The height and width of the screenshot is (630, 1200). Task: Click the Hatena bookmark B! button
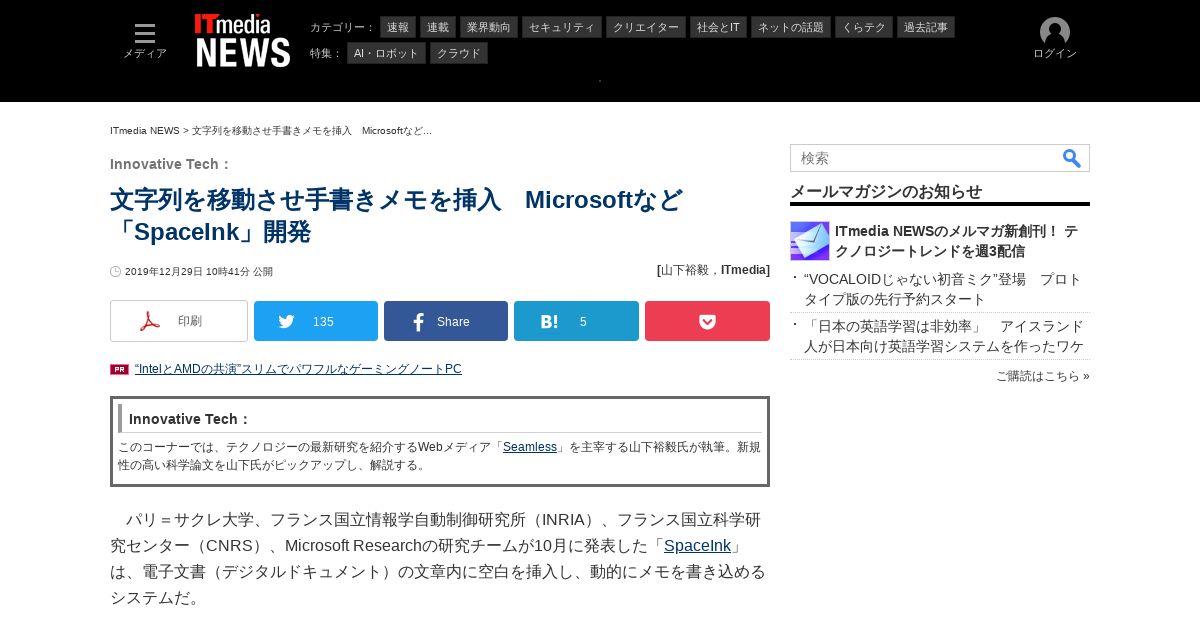576,321
